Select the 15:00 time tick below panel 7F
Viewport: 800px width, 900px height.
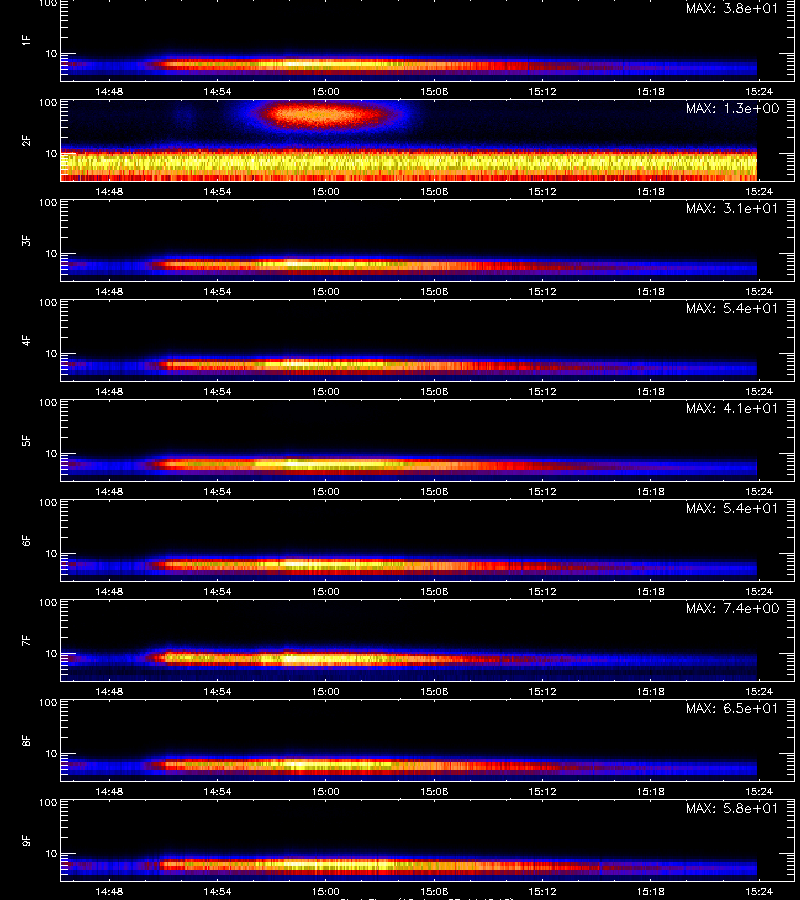pyautogui.click(x=325, y=691)
